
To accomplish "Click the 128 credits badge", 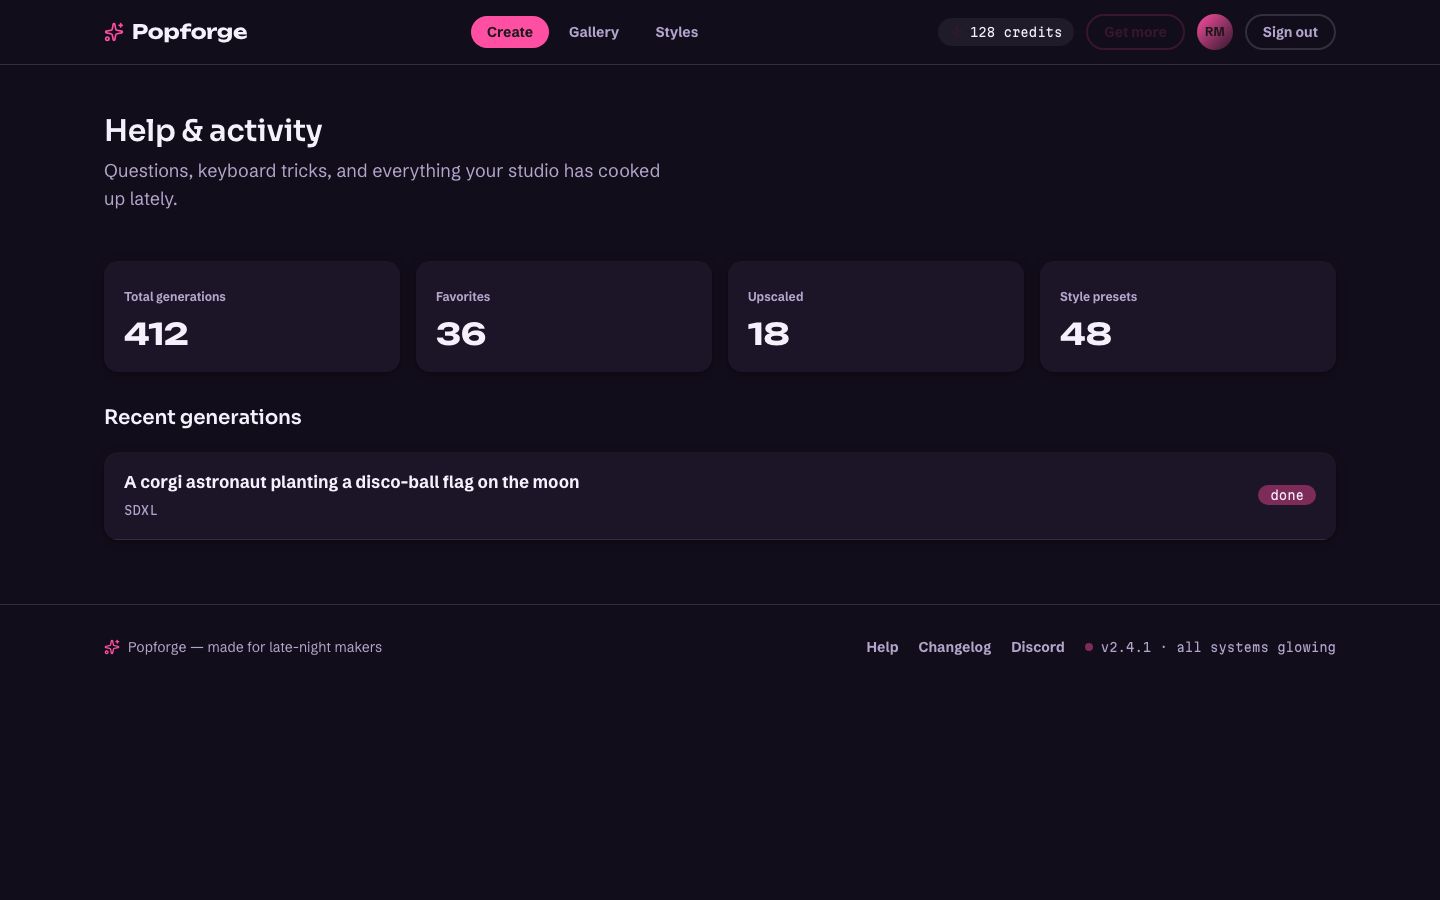I will pos(1006,32).
